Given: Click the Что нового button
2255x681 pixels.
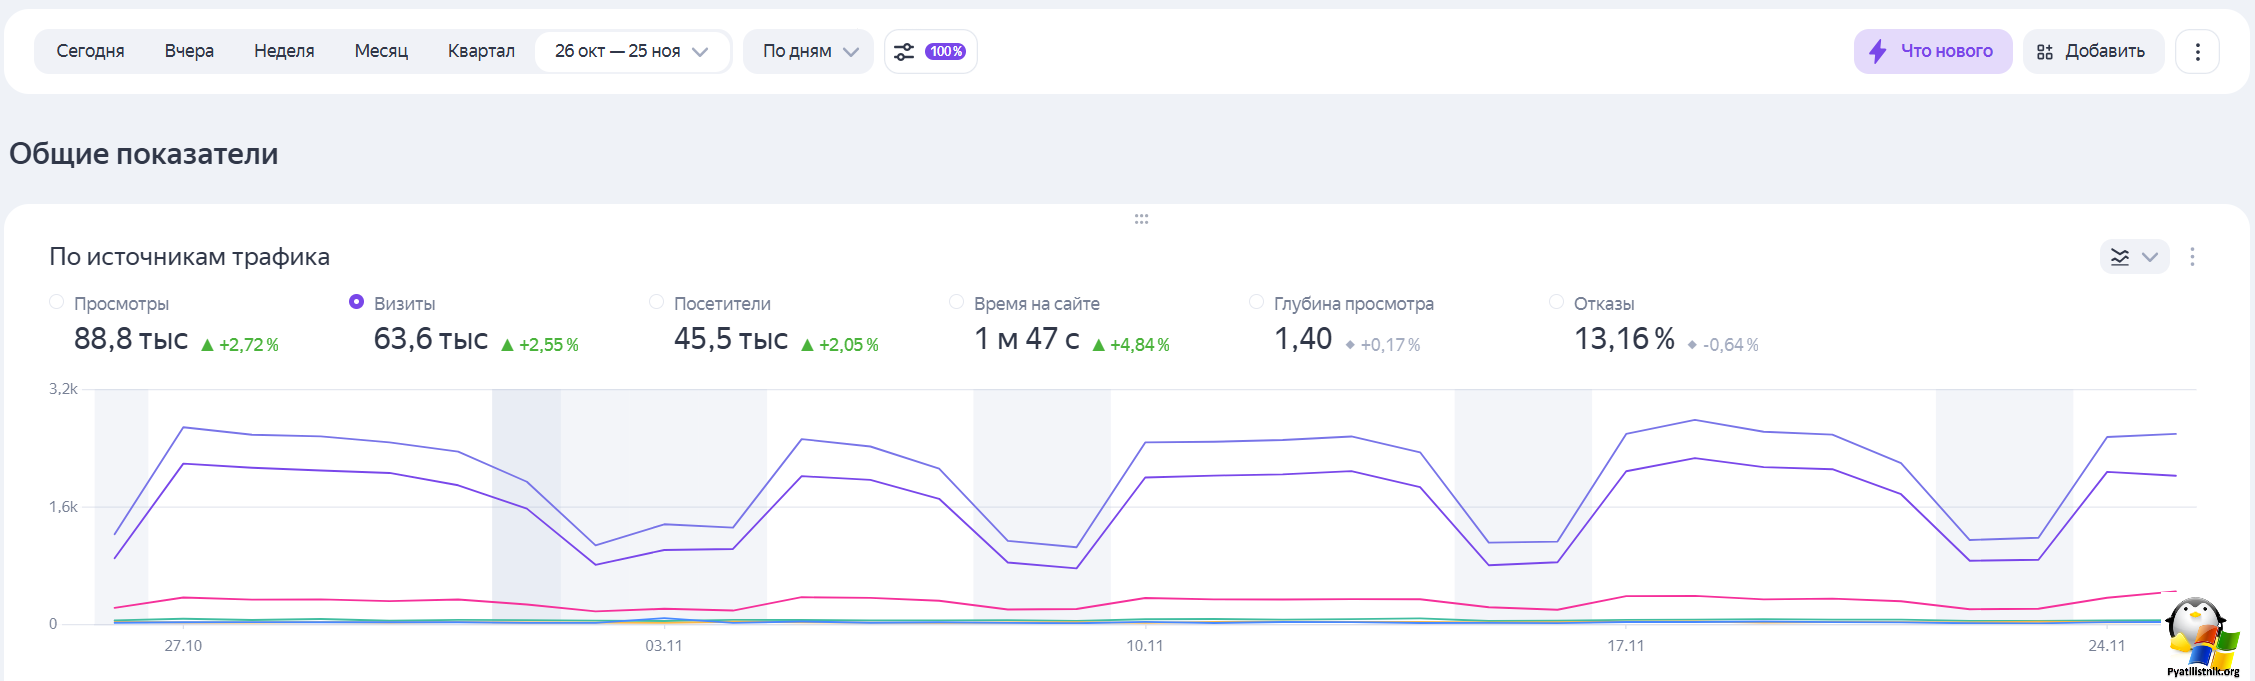Looking at the screenshot, I should click(x=1945, y=52).
